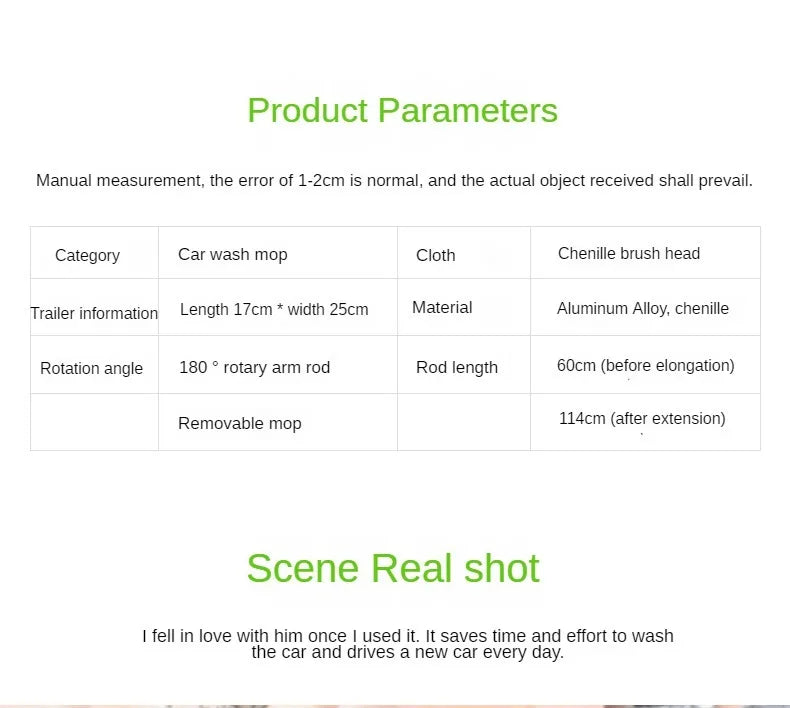
Task: Click the Removable mop cell
Action: tap(239, 423)
